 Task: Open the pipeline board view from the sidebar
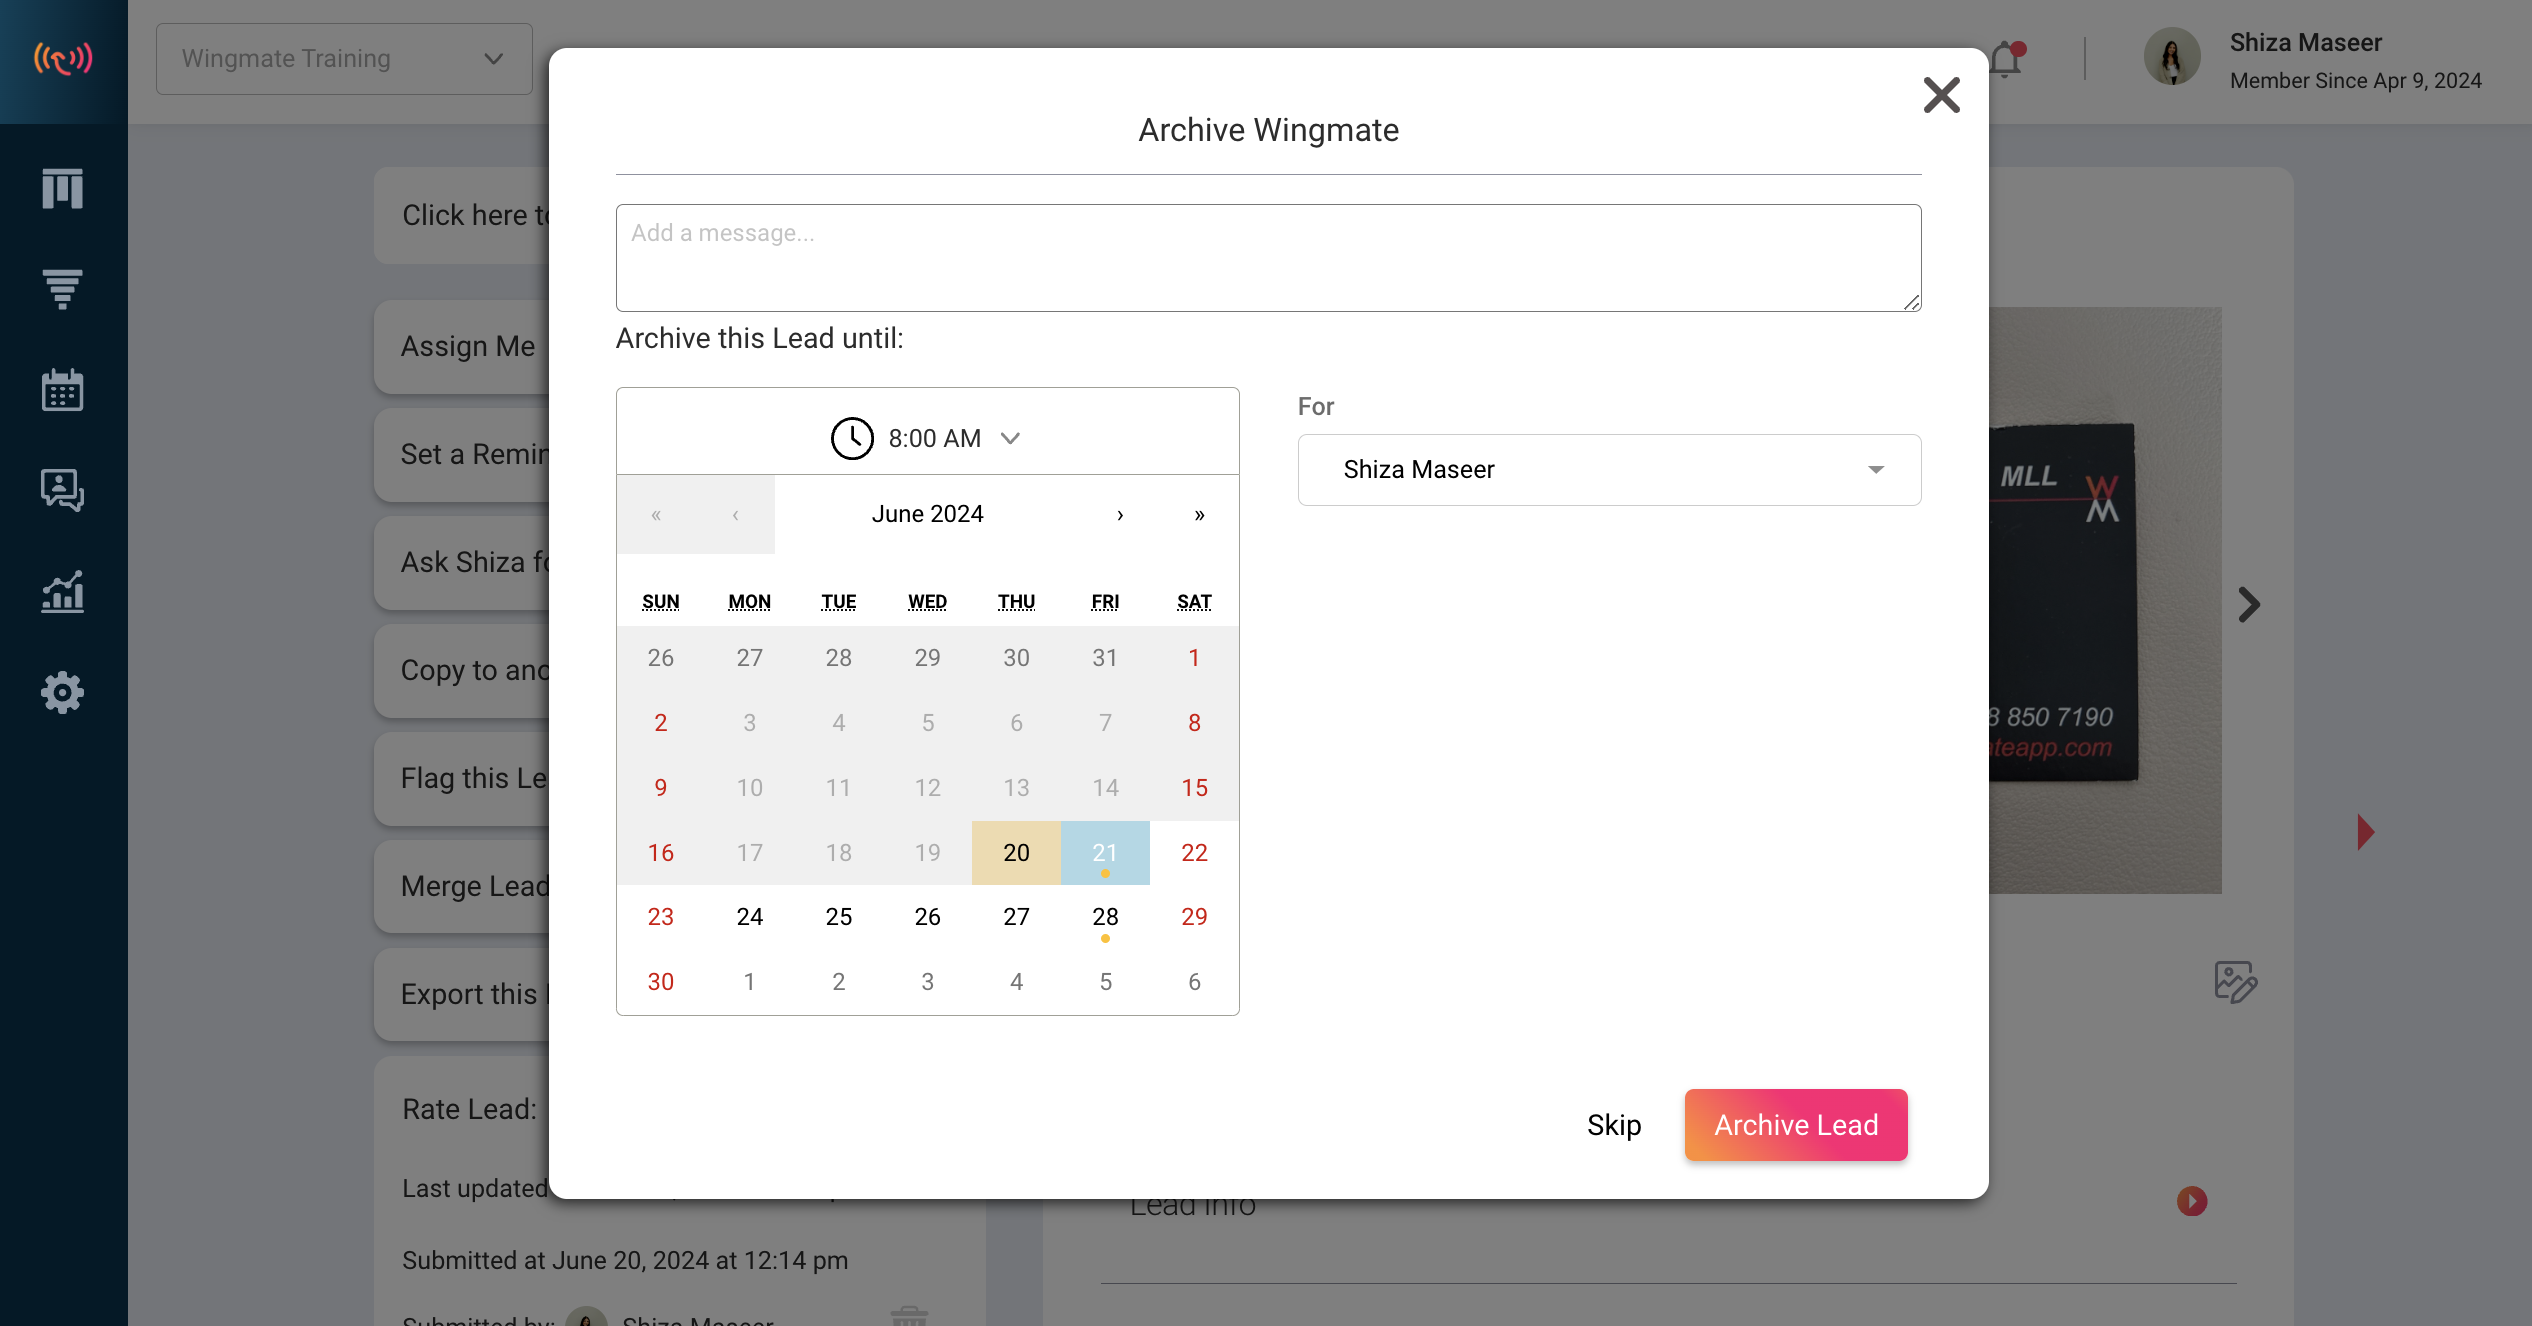coord(63,189)
